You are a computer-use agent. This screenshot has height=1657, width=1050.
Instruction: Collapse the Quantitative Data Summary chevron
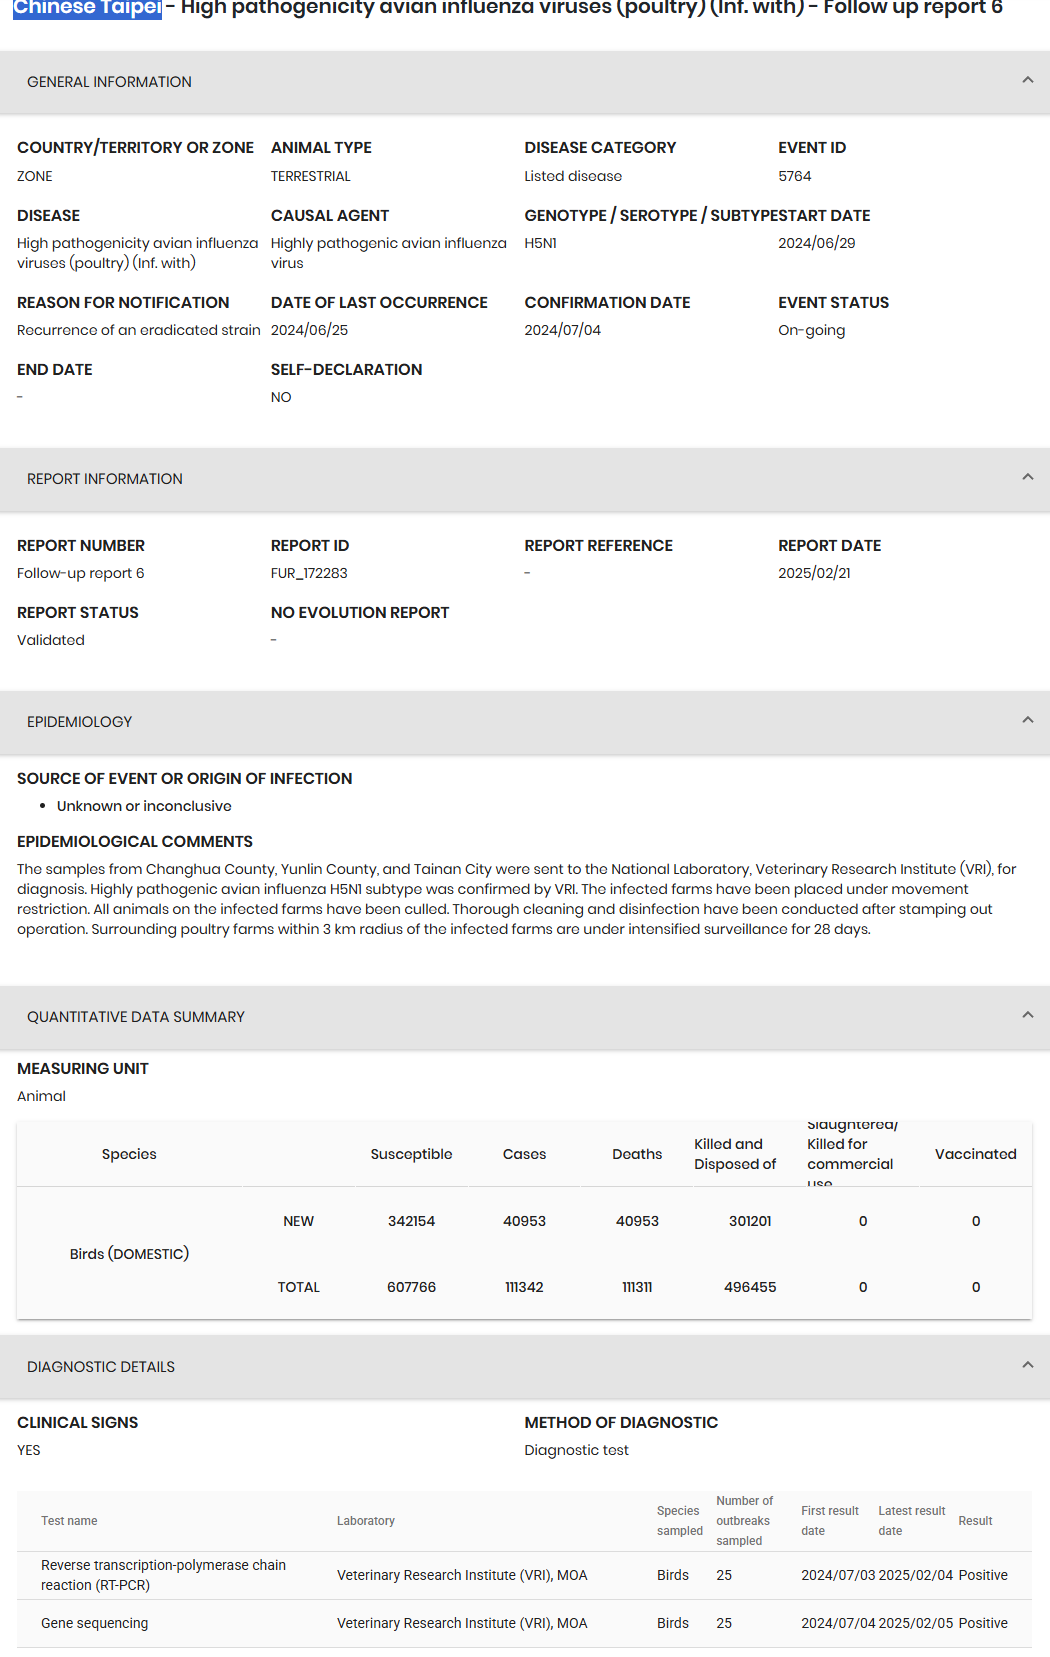[x=1027, y=1015]
